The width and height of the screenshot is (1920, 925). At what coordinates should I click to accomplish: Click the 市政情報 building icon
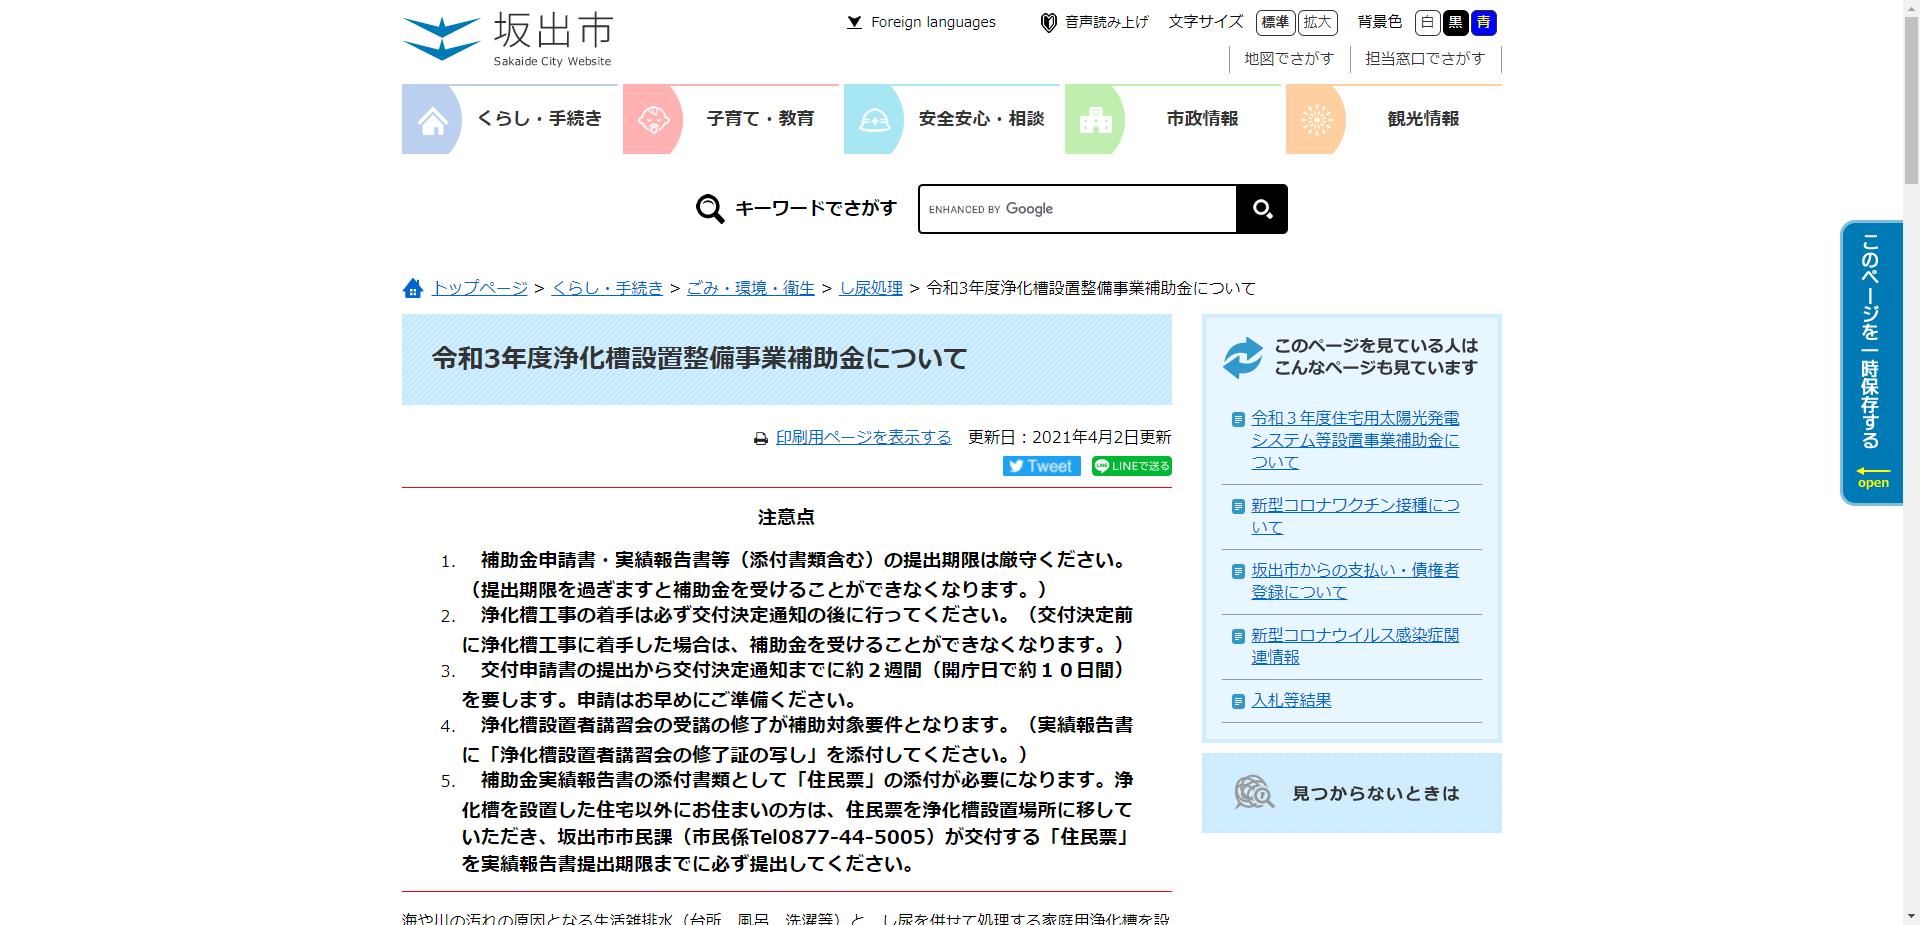pyautogui.click(x=1096, y=119)
